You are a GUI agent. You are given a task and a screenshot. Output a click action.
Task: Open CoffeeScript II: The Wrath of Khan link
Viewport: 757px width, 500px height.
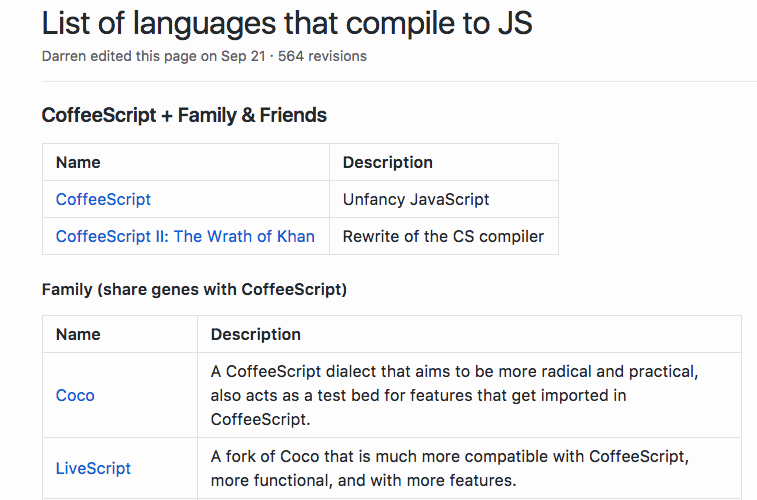pyautogui.click(x=185, y=236)
